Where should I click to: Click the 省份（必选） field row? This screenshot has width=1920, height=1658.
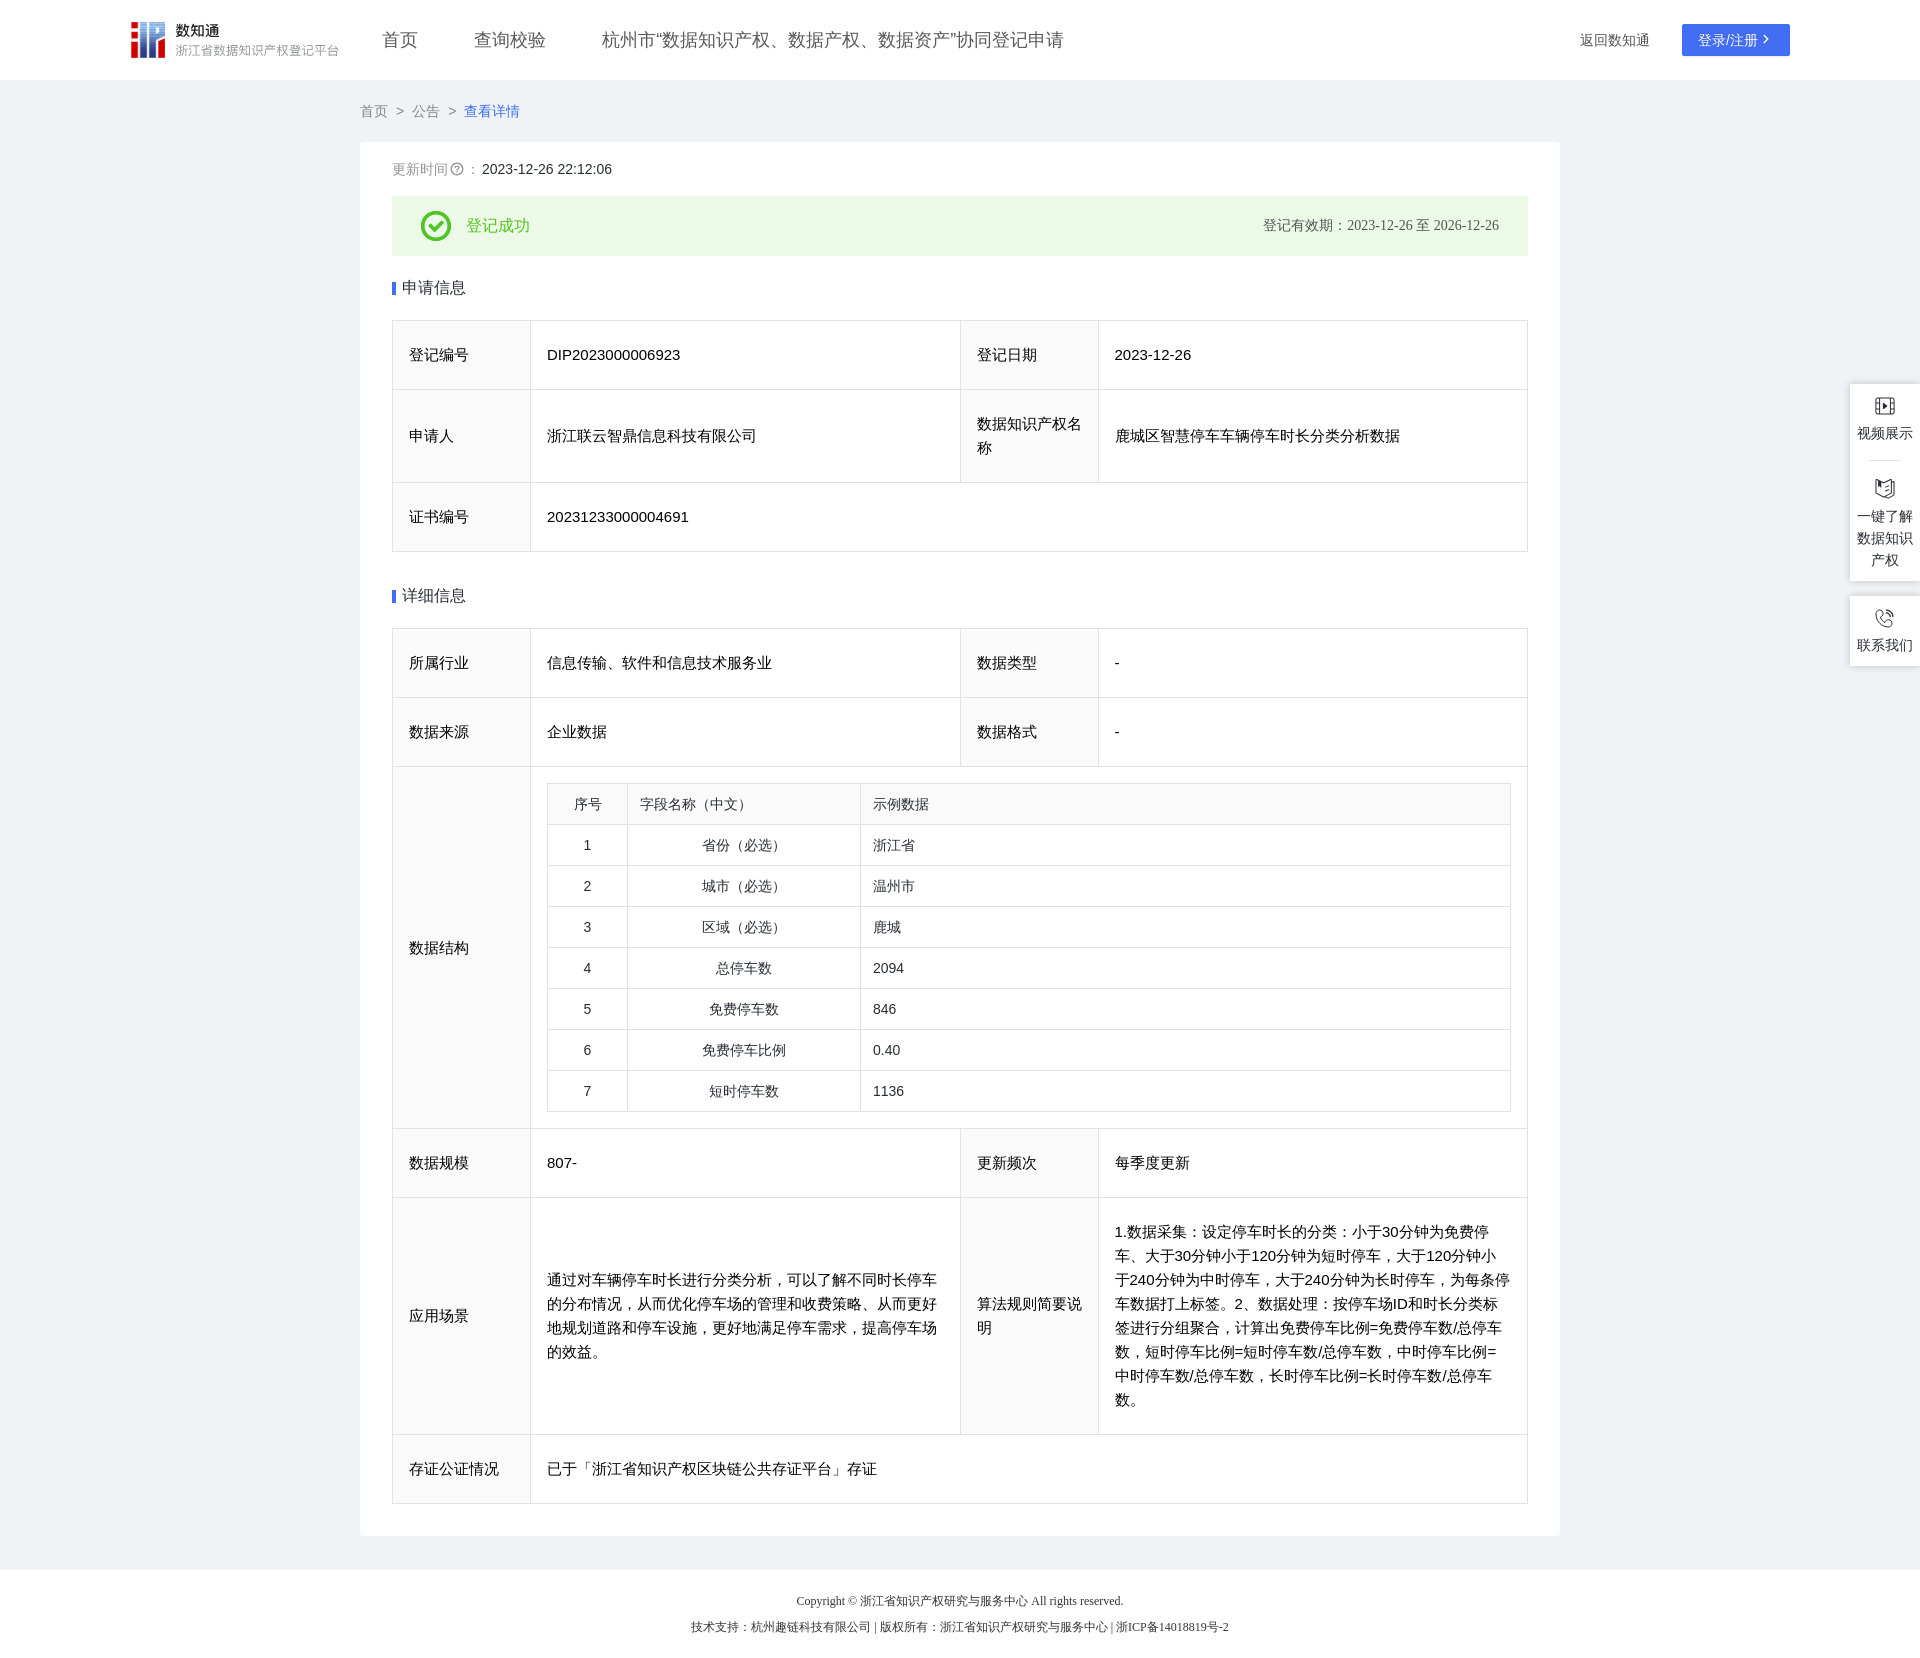click(1029, 846)
